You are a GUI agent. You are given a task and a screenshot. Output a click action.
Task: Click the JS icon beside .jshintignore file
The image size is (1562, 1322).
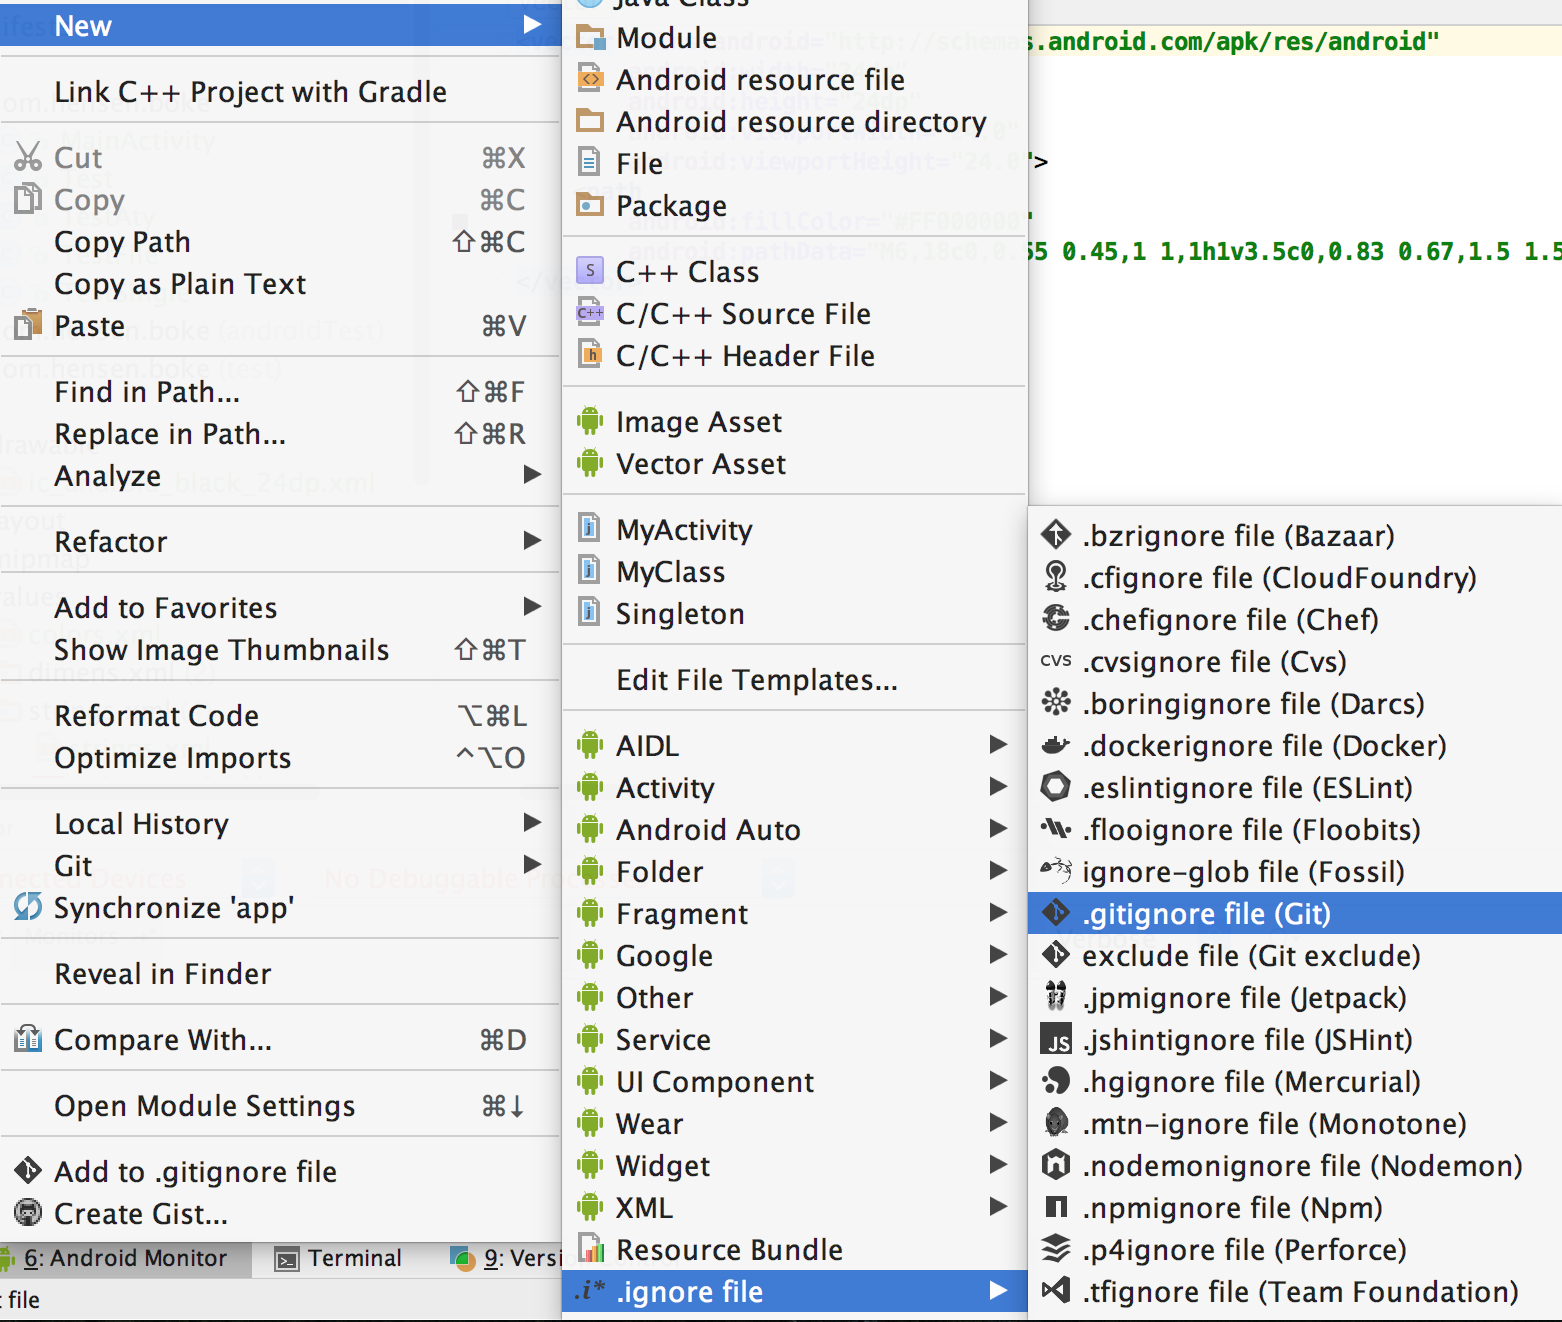coord(1055,1039)
